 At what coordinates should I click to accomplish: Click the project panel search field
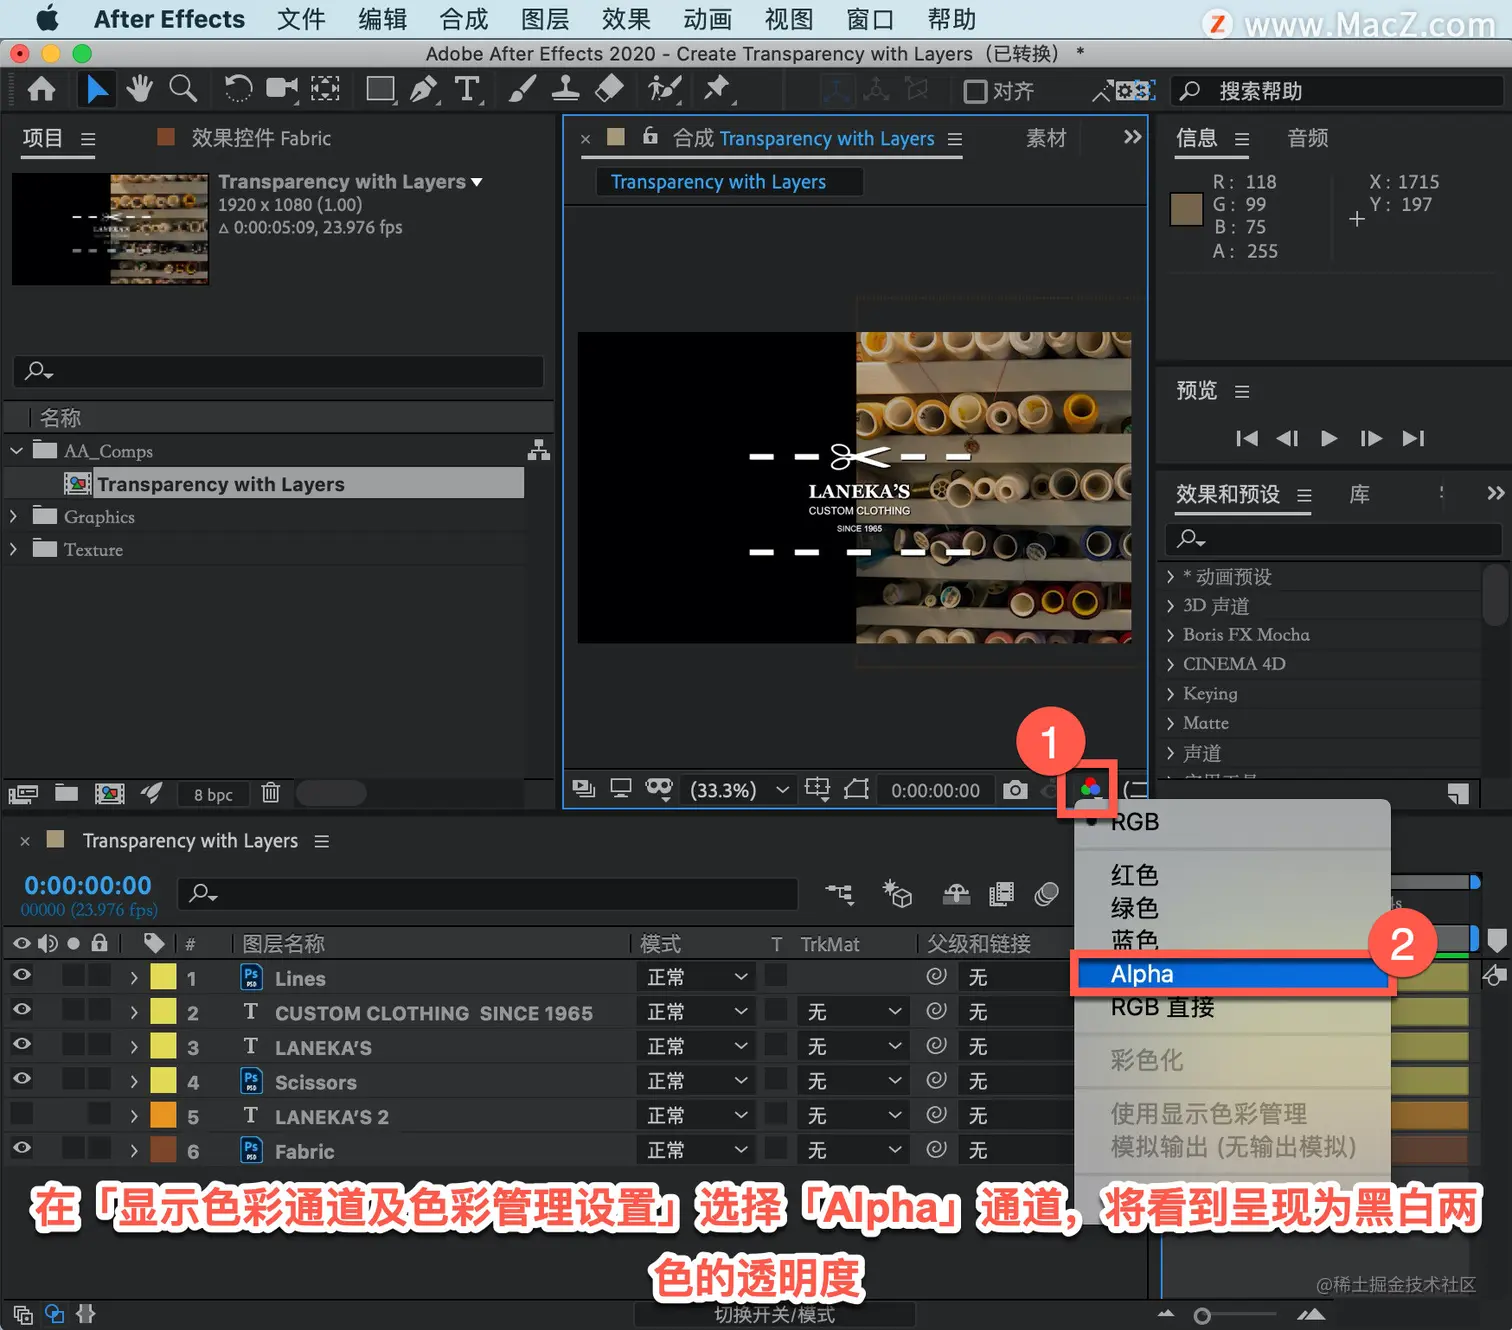279,371
